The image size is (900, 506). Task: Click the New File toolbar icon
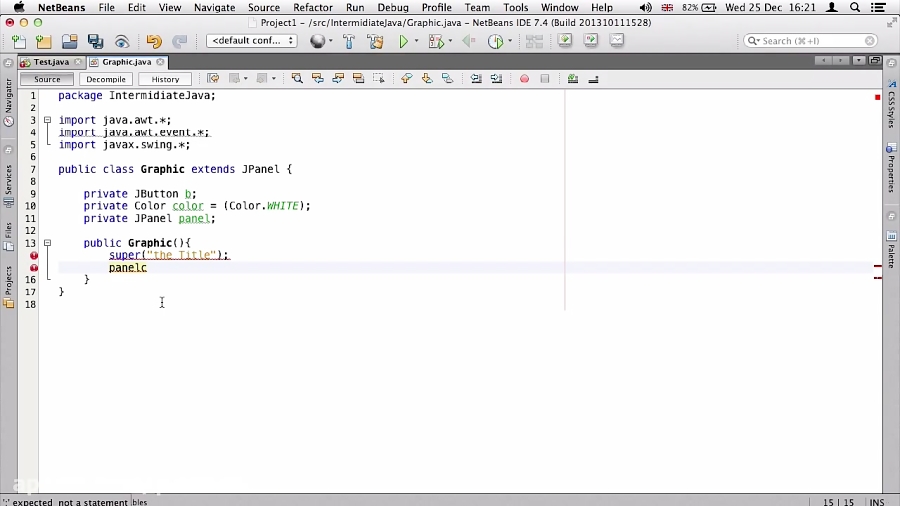pos(18,41)
